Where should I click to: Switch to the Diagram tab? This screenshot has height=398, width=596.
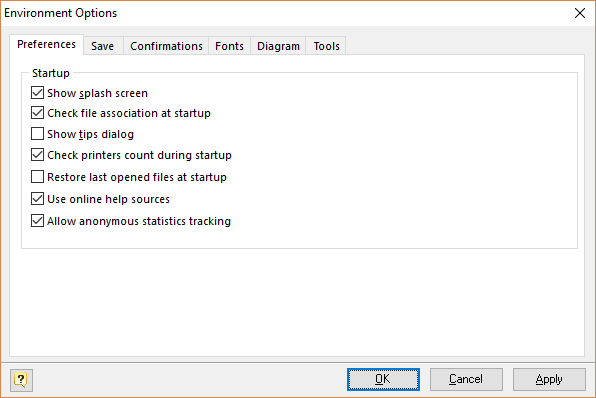[278, 46]
